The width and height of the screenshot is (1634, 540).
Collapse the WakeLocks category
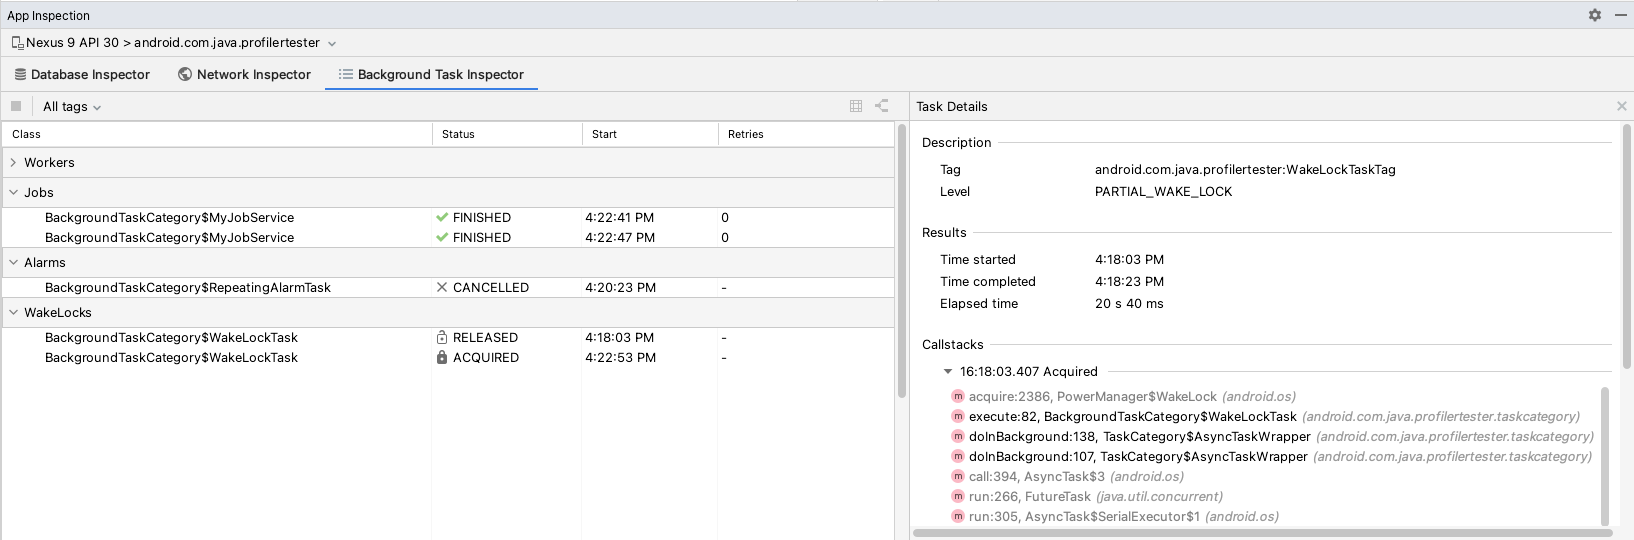pos(13,312)
